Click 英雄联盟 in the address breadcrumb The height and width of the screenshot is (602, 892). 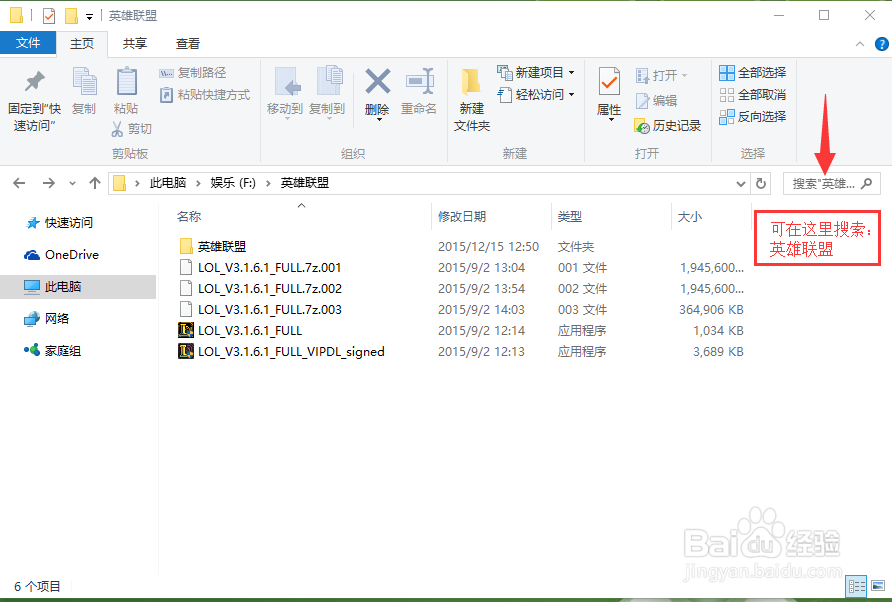(305, 183)
